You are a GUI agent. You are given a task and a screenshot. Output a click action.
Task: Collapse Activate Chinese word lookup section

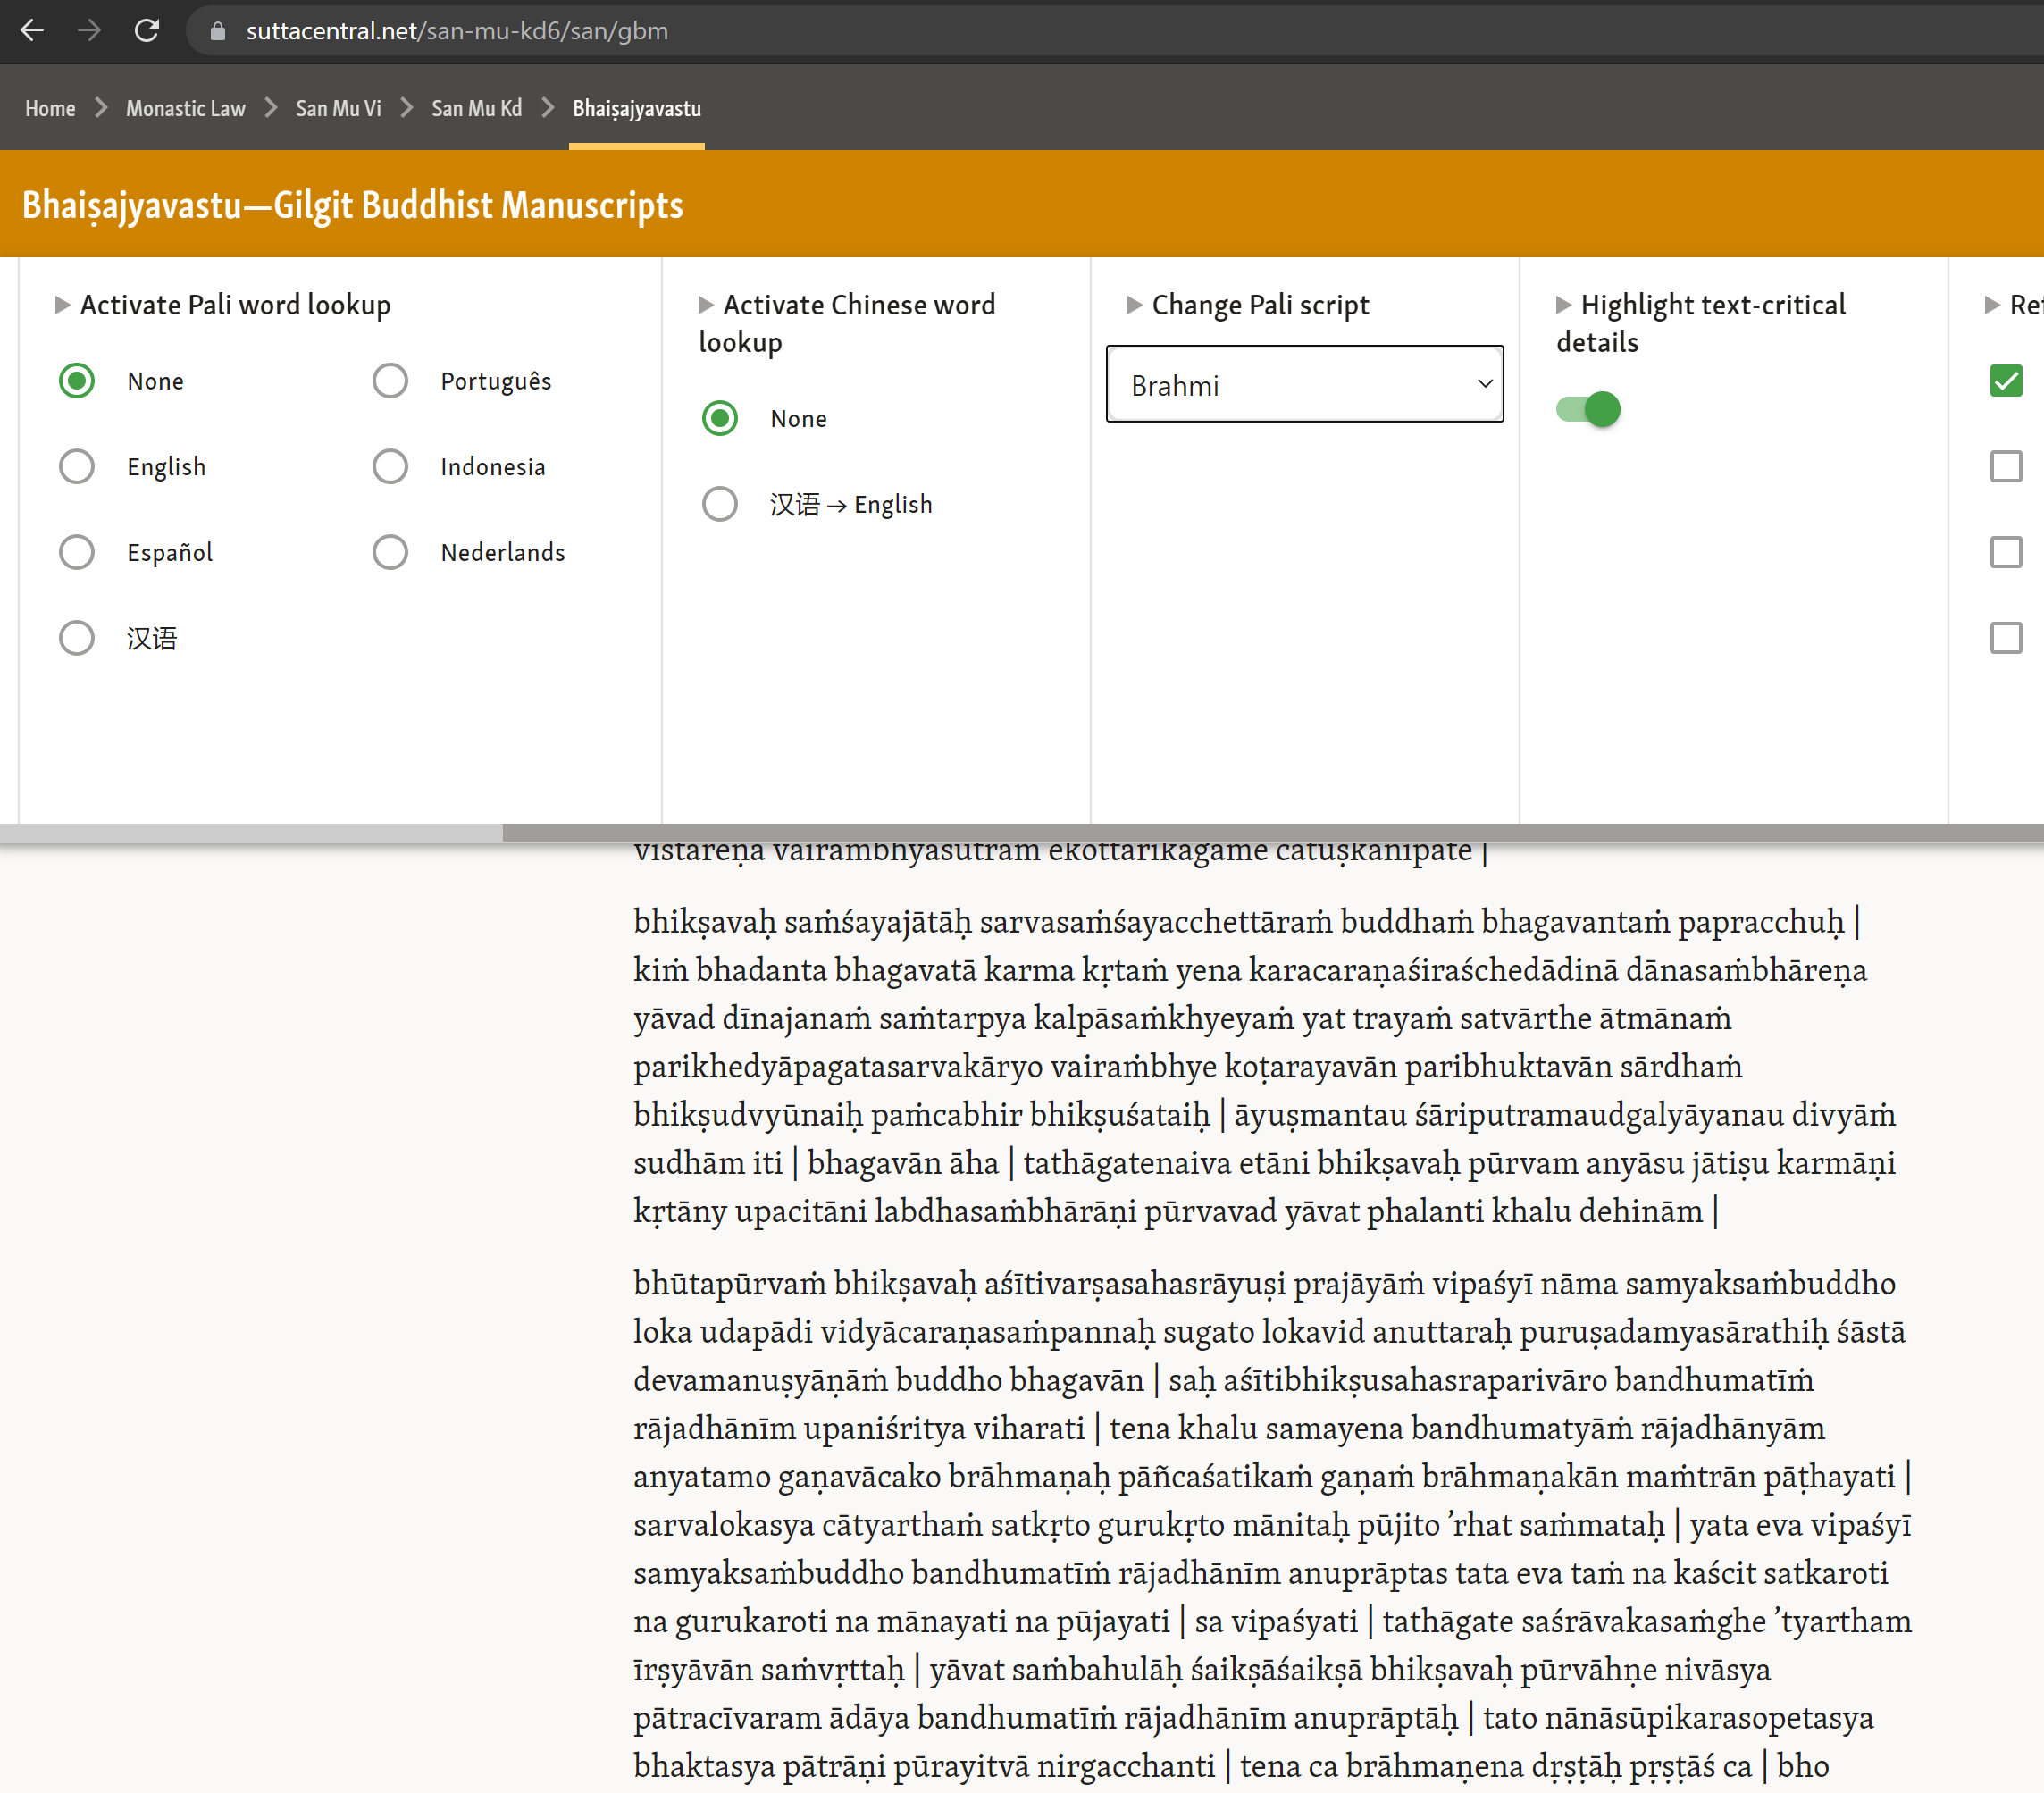(706, 304)
